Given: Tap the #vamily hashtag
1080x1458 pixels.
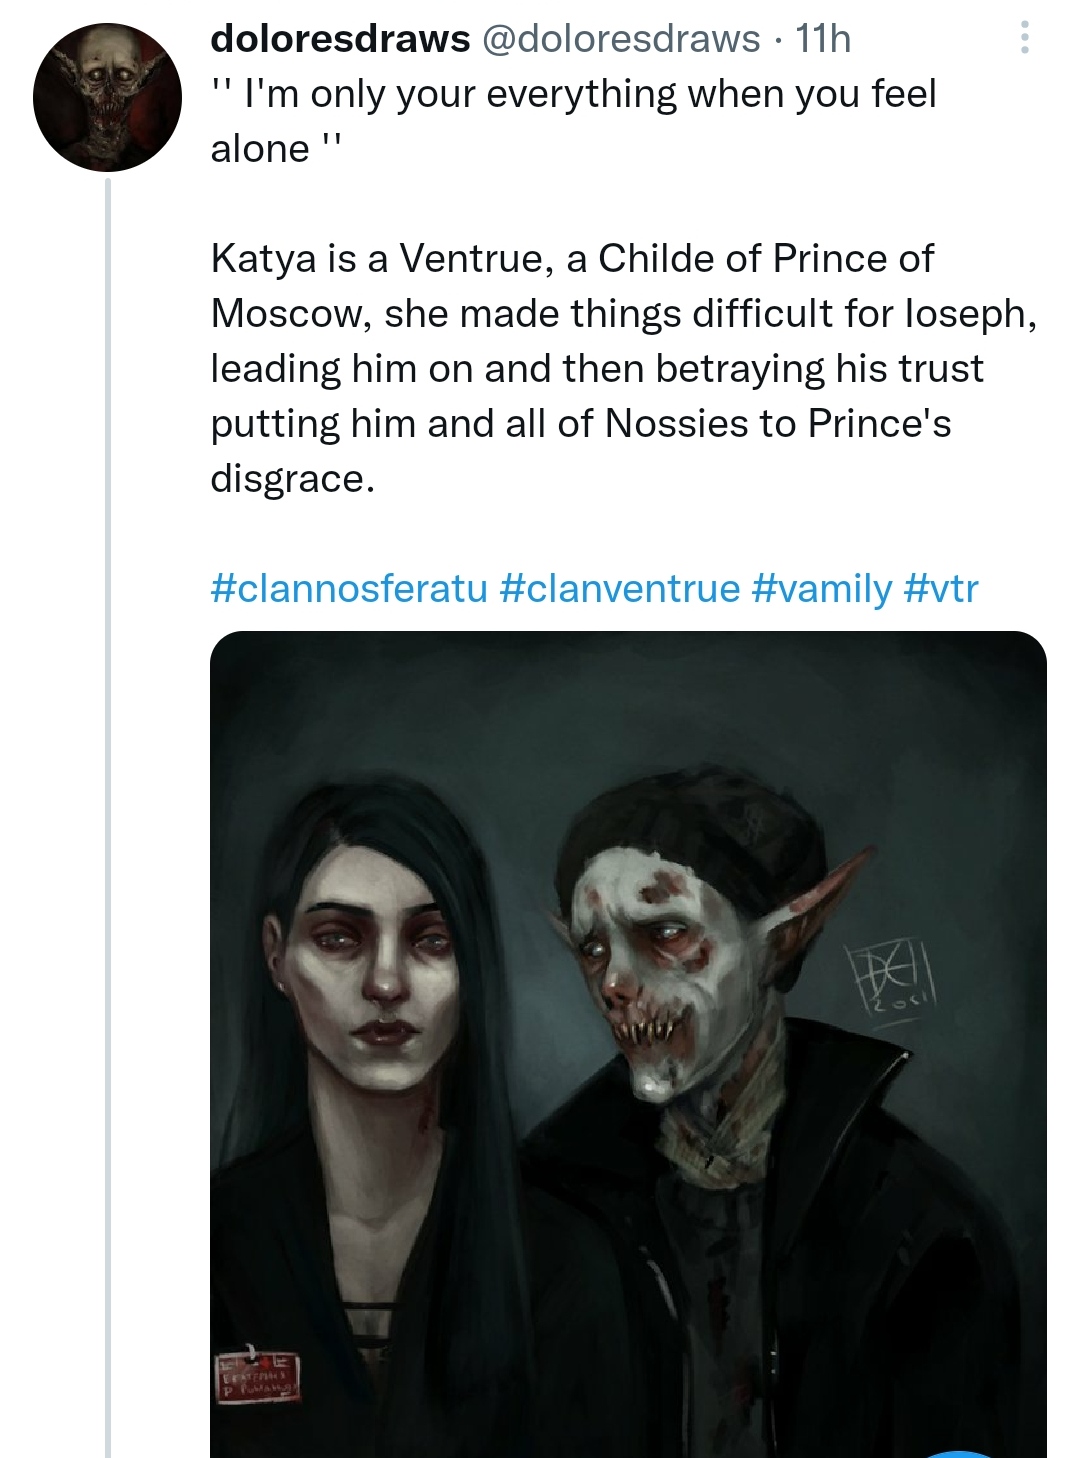Looking at the screenshot, I should click(x=820, y=588).
